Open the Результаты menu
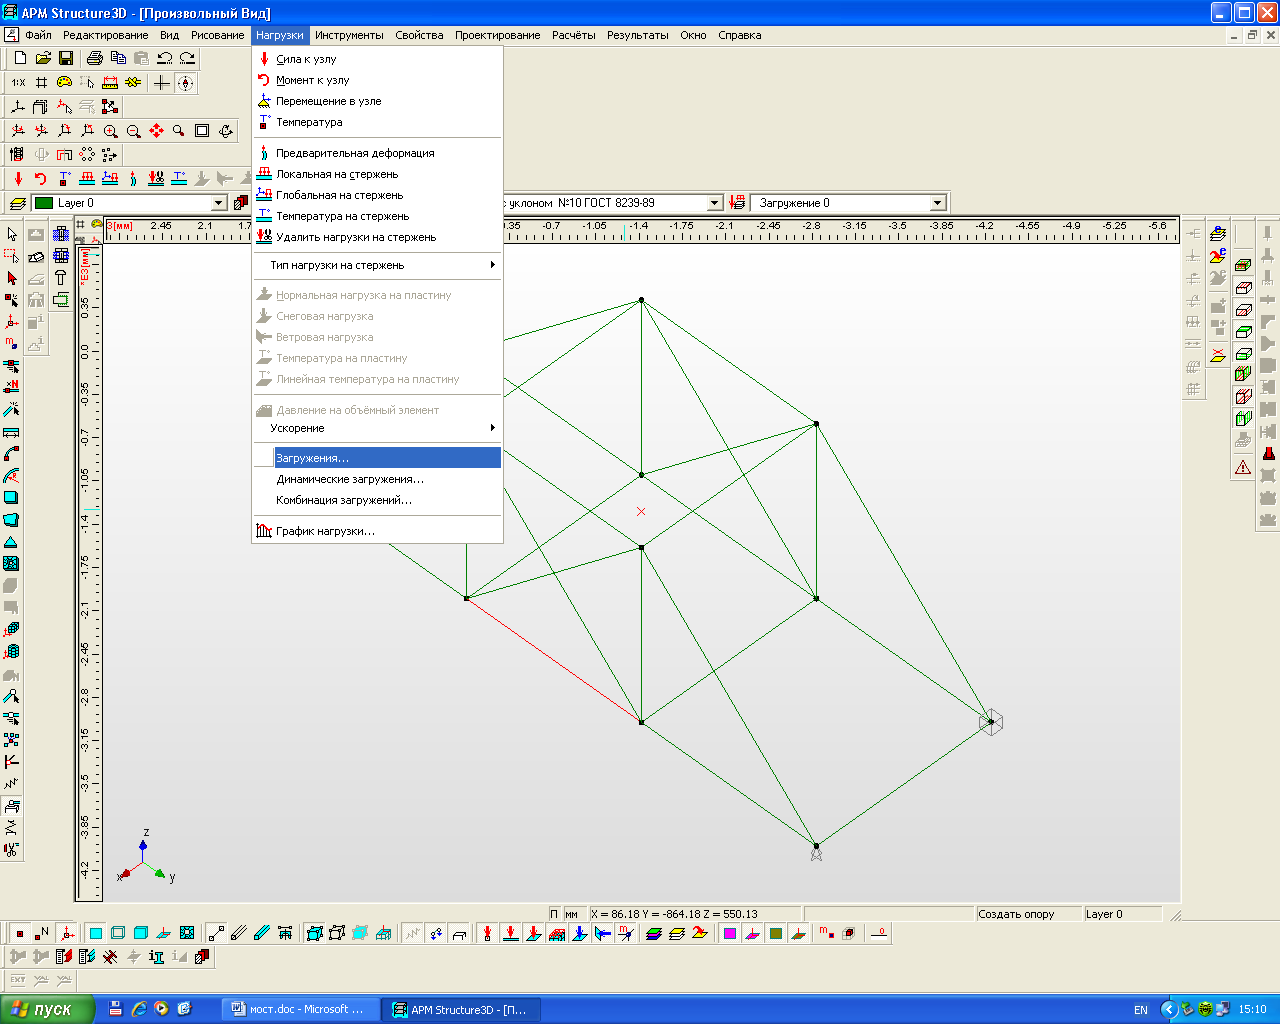Image resolution: width=1280 pixels, height=1024 pixels. point(638,35)
